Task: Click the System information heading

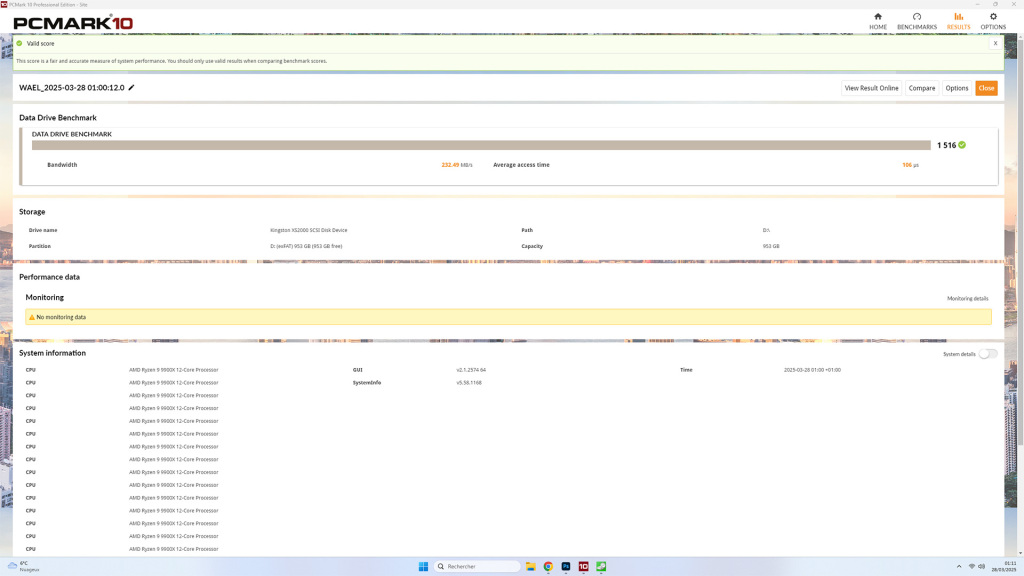Action: pyautogui.click(x=52, y=353)
